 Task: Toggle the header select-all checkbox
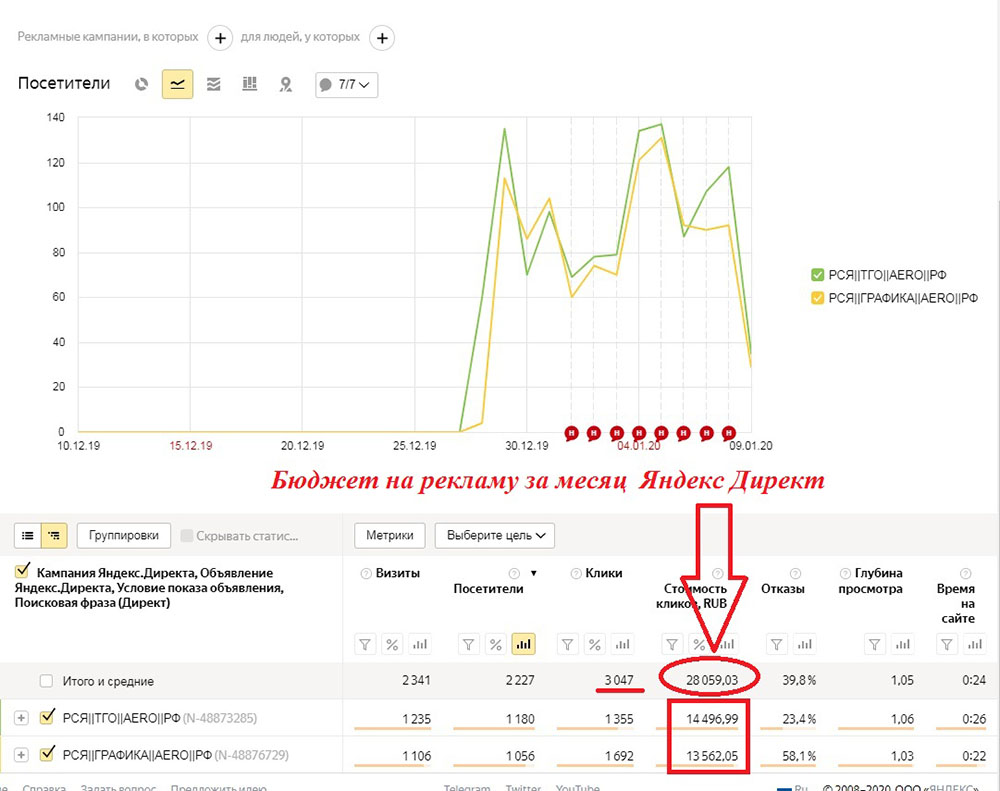[23, 570]
